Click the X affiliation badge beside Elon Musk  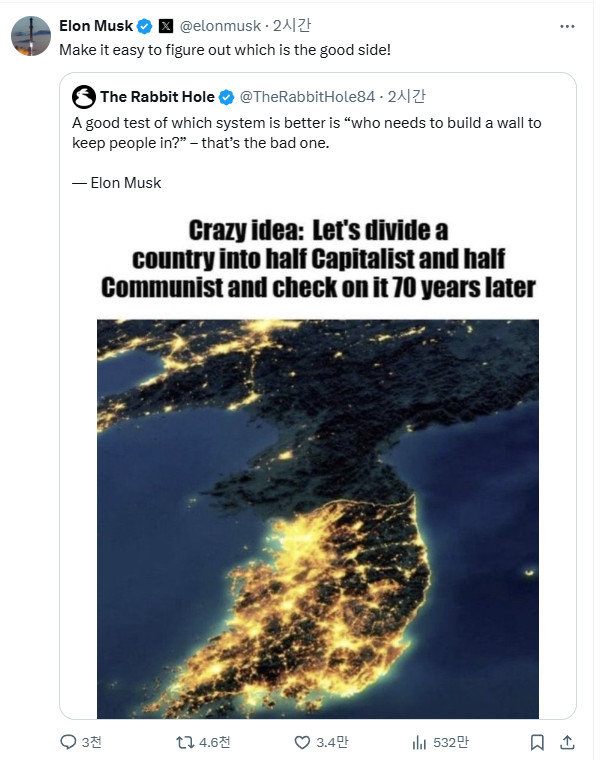tap(166, 25)
